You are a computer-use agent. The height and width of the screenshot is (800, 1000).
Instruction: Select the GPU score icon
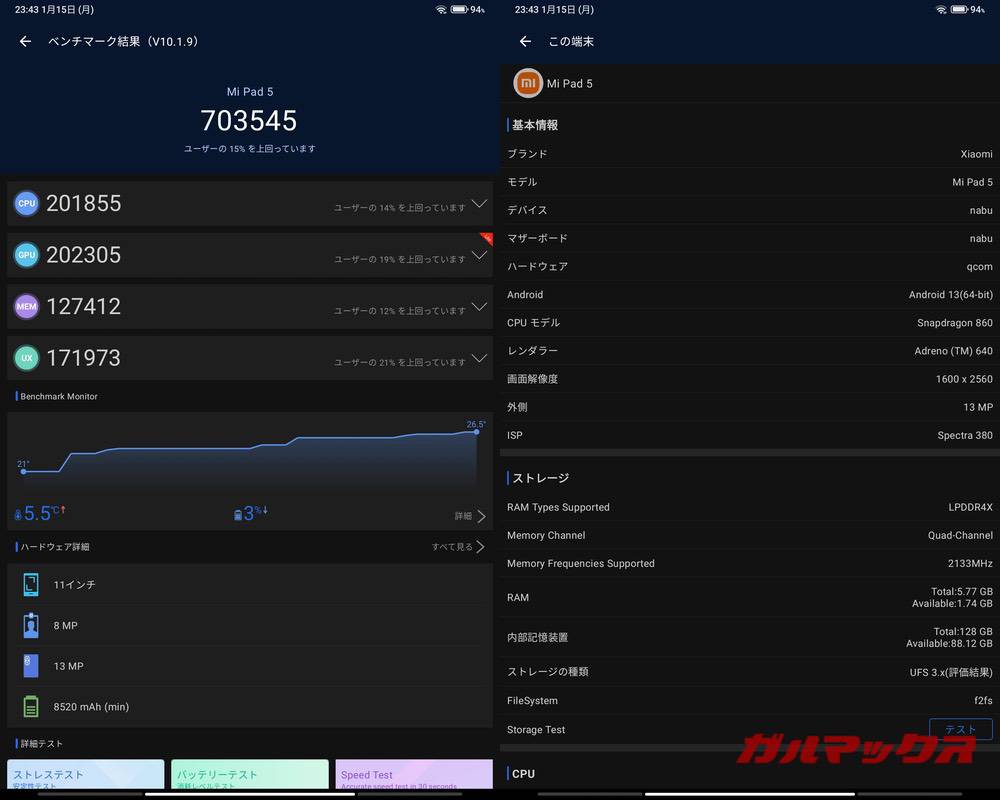coord(26,255)
